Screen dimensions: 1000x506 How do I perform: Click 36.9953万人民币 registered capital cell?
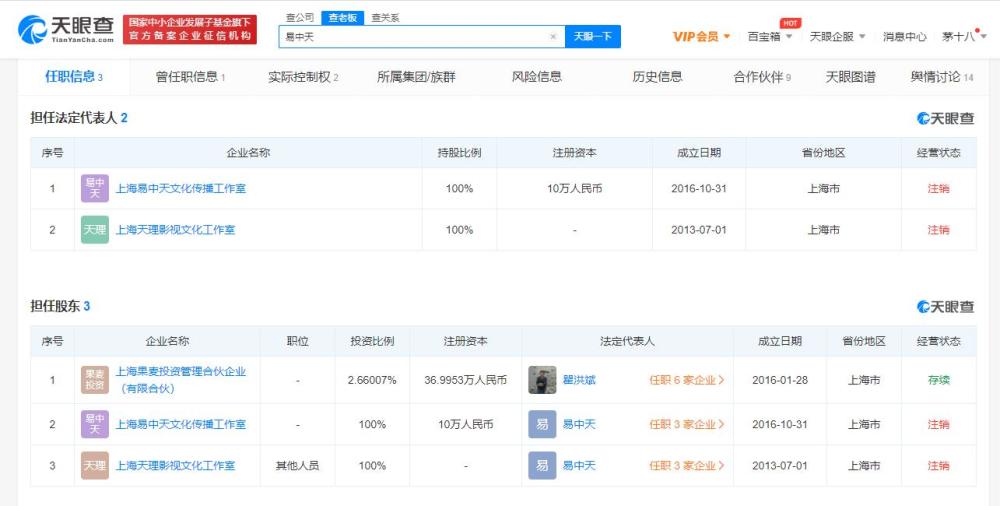pyautogui.click(x=466, y=380)
